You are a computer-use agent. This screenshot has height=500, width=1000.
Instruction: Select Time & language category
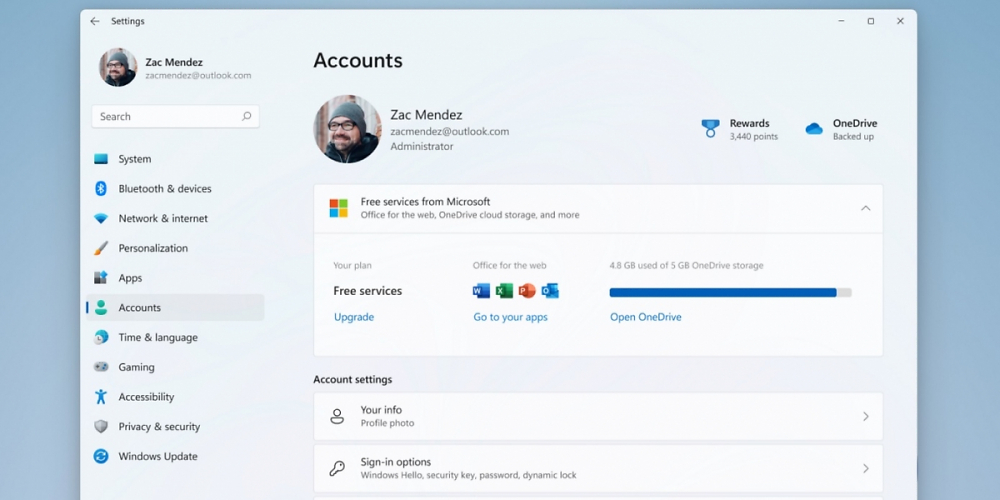(x=175, y=337)
